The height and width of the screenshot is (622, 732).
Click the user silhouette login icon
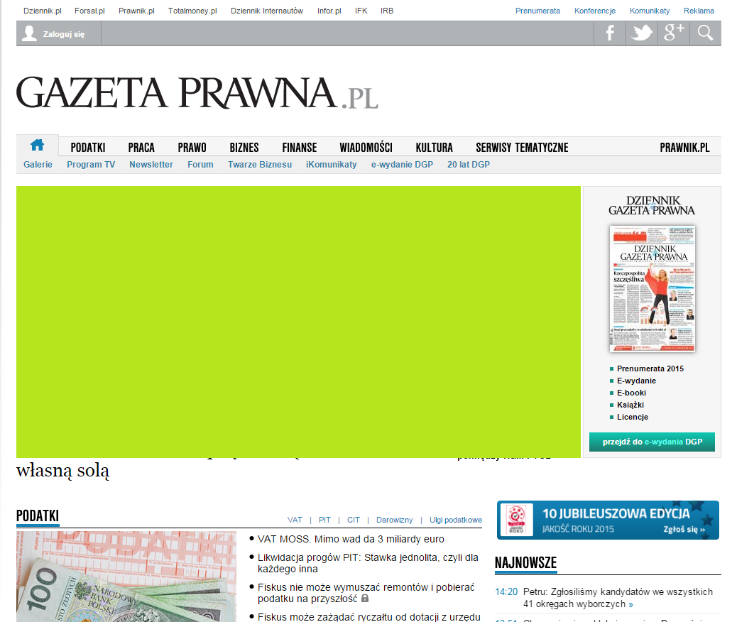pos(29,34)
